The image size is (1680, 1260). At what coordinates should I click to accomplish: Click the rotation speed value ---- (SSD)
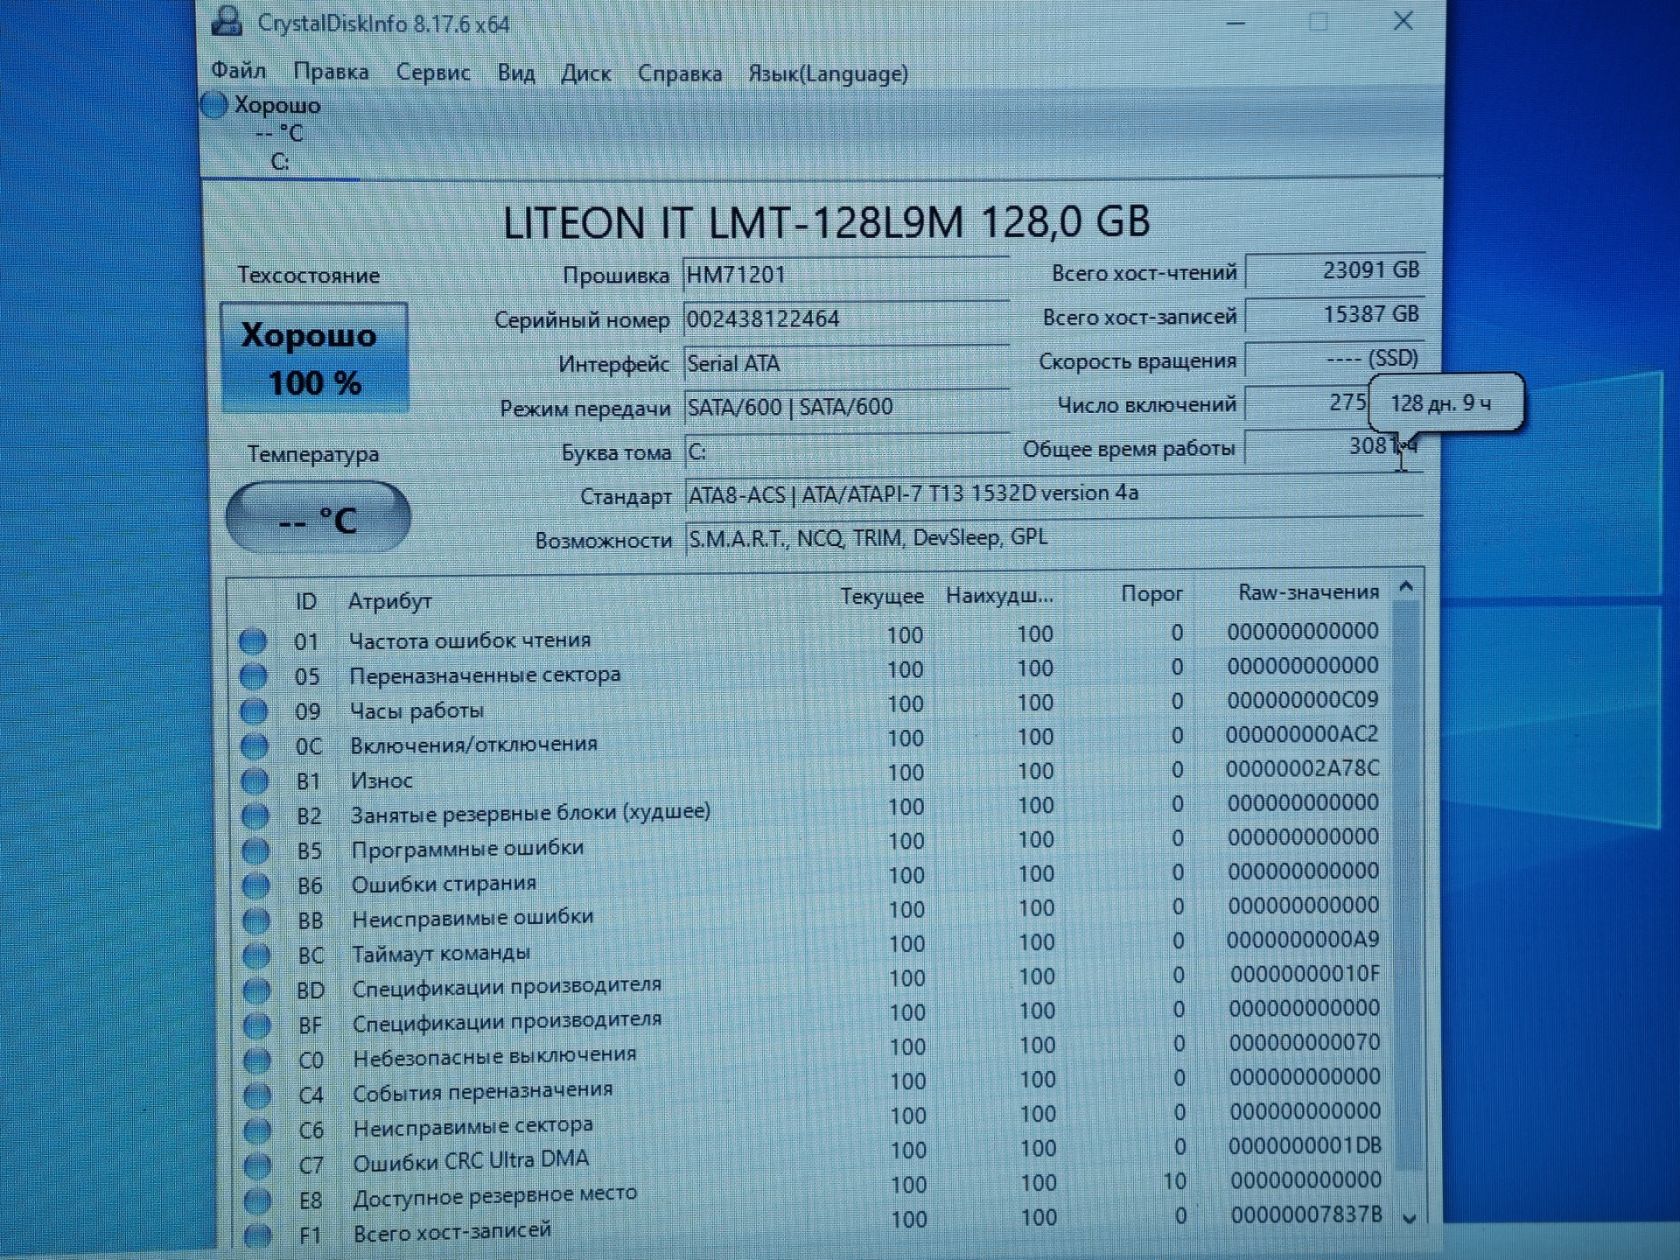point(1335,358)
